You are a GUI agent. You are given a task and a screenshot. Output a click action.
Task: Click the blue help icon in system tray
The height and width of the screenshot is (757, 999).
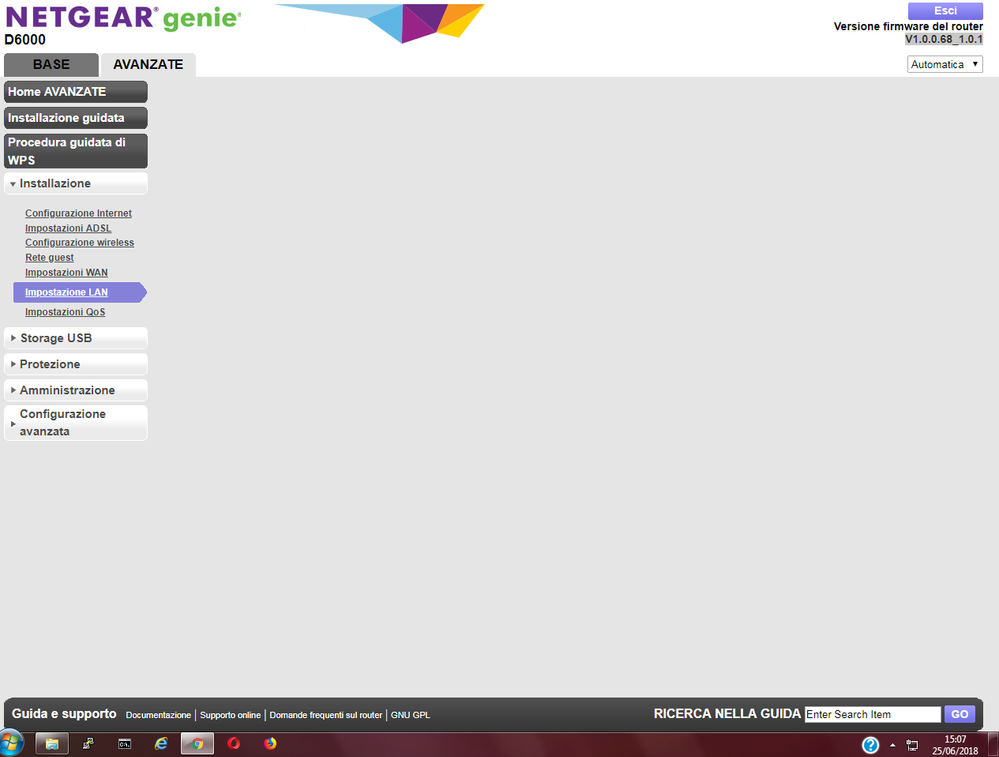coord(870,745)
